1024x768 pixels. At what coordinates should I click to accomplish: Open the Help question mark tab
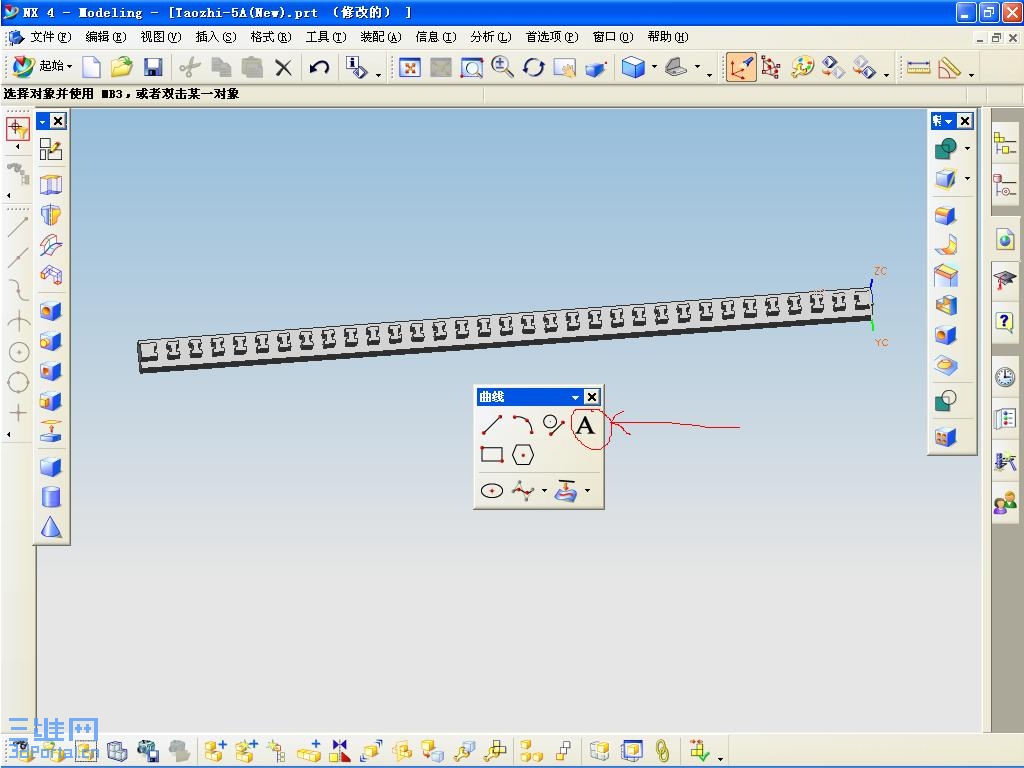click(1005, 322)
